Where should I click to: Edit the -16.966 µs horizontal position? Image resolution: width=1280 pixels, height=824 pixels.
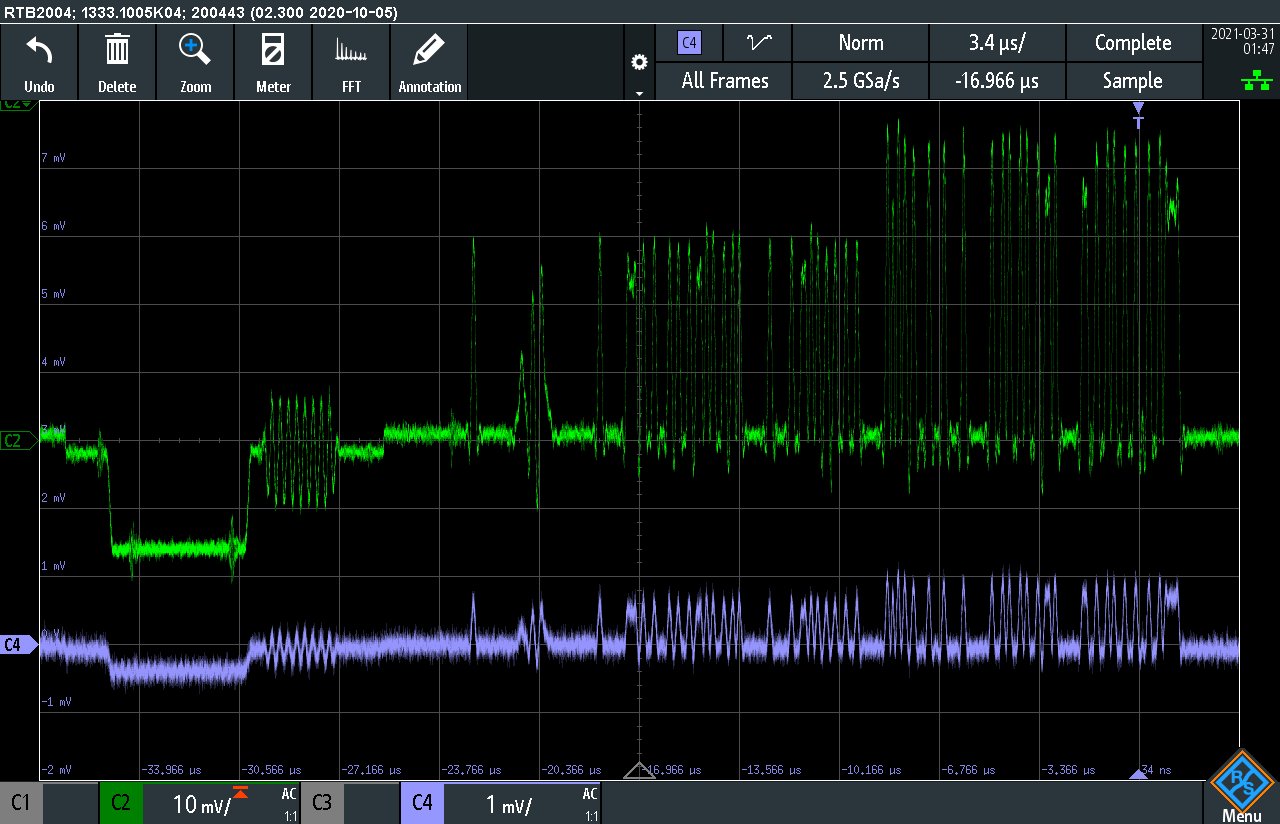tap(997, 81)
